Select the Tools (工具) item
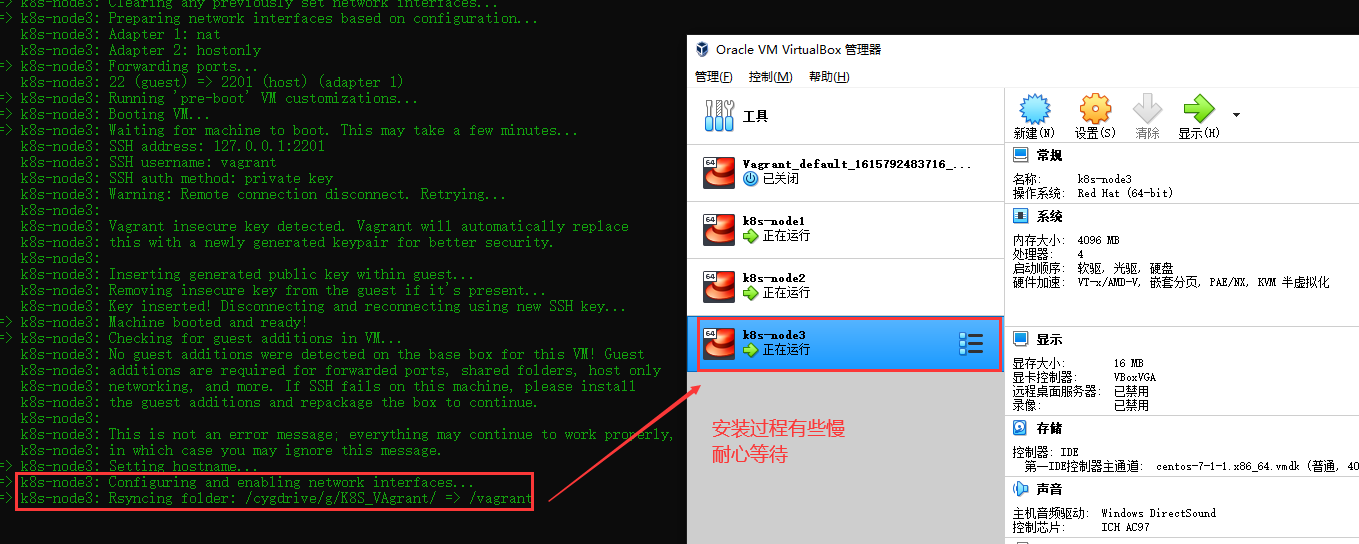The image size is (1359, 544). tap(845, 116)
